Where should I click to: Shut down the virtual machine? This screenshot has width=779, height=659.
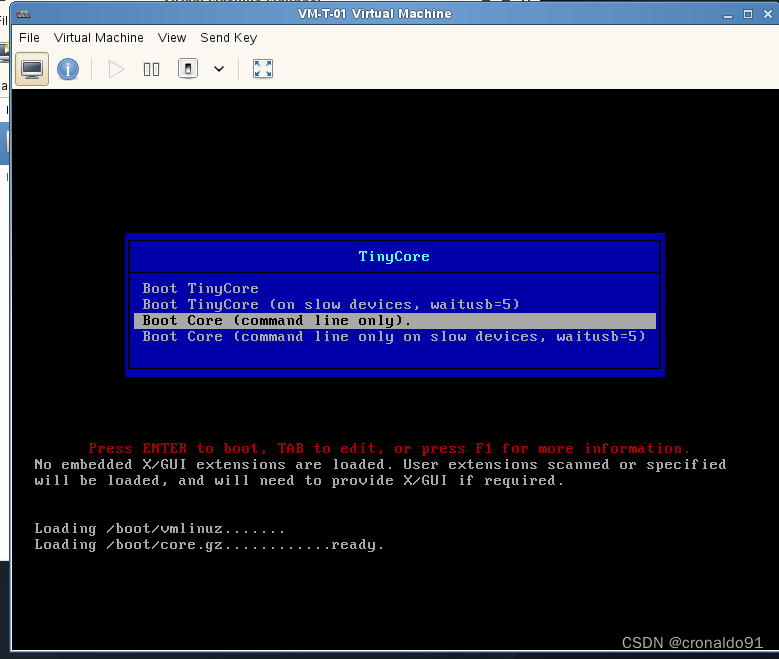pyautogui.click(x=188, y=69)
